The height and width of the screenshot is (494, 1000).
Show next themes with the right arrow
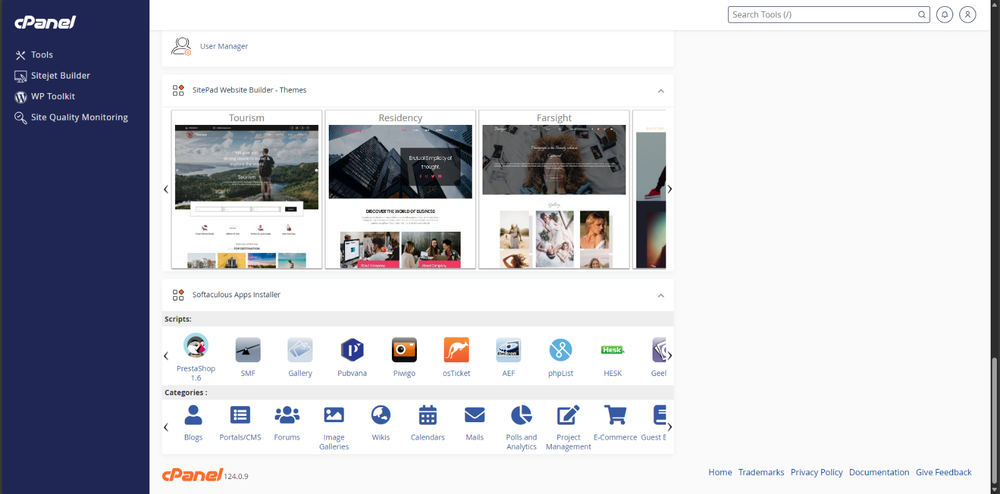(x=670, y=189)
